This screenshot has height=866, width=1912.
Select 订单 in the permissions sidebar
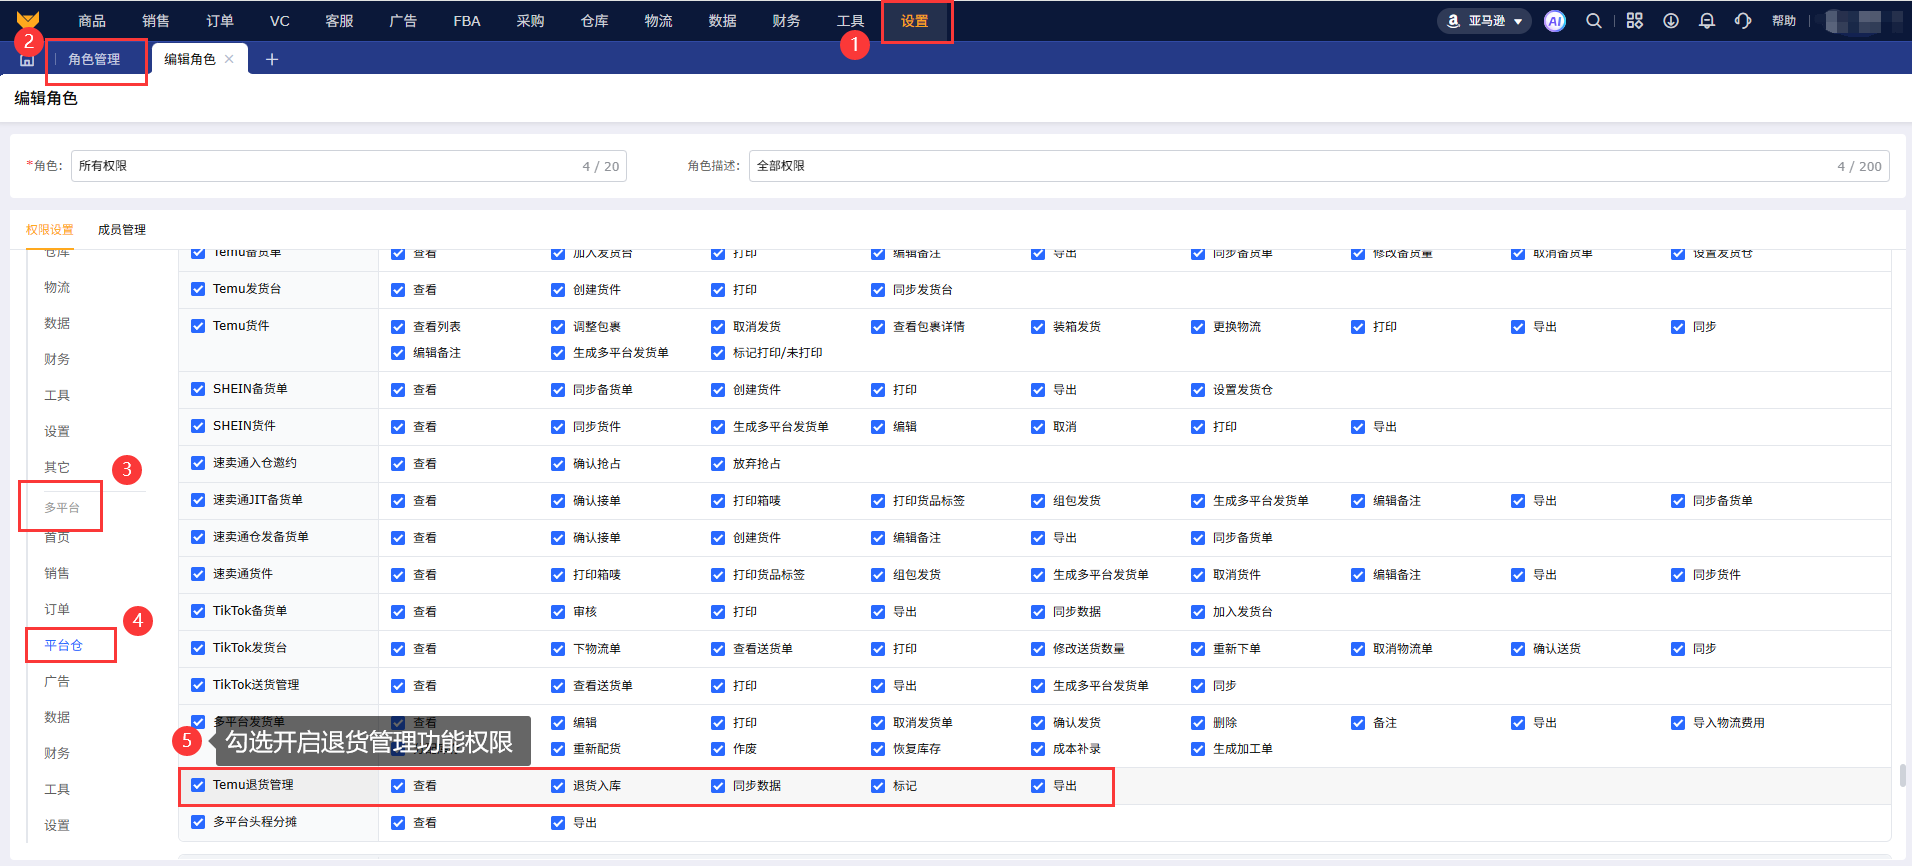57,610
